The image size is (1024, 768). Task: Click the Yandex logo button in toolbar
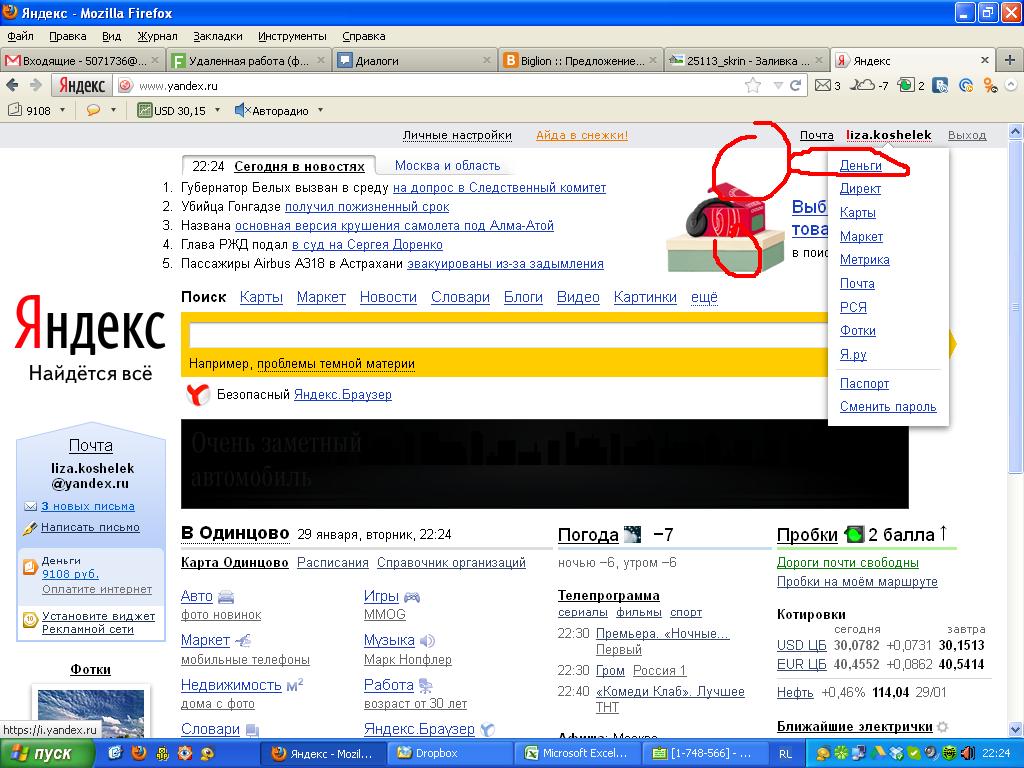click(82, 86)
